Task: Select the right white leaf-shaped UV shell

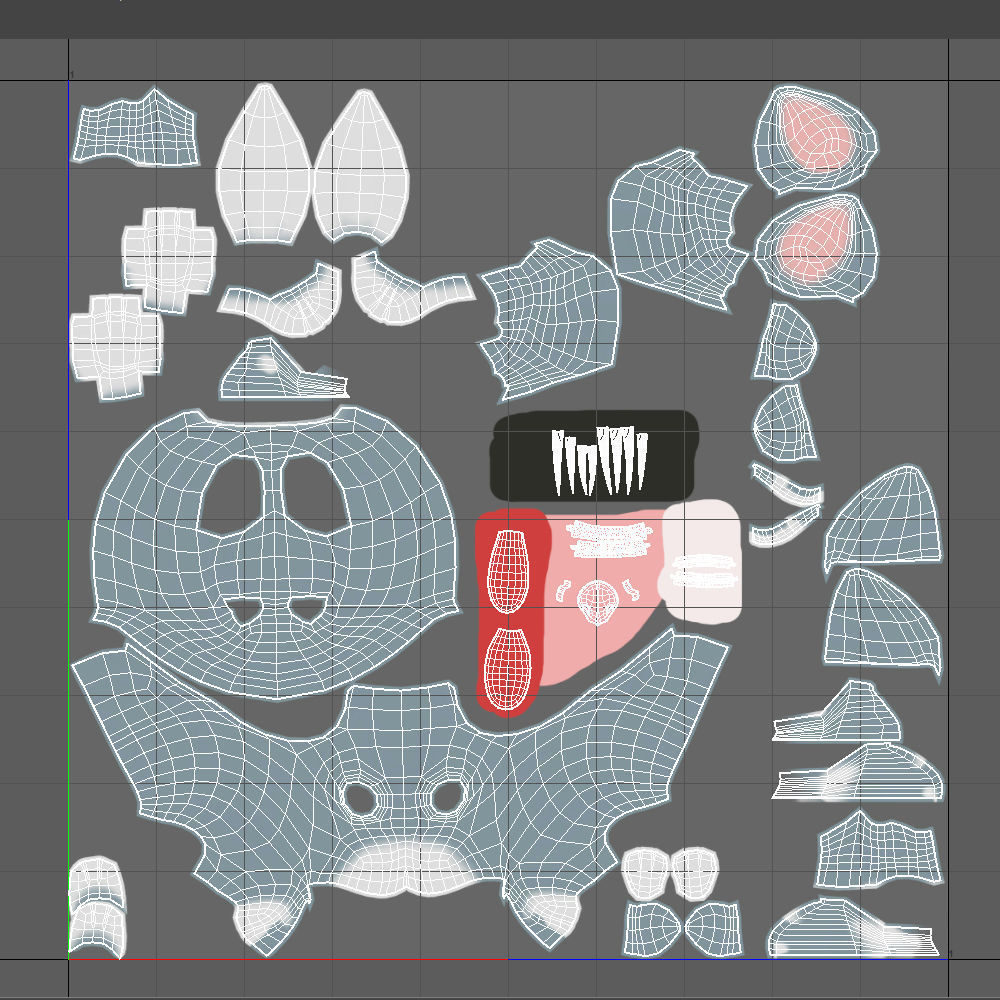Action: (361, 167)
